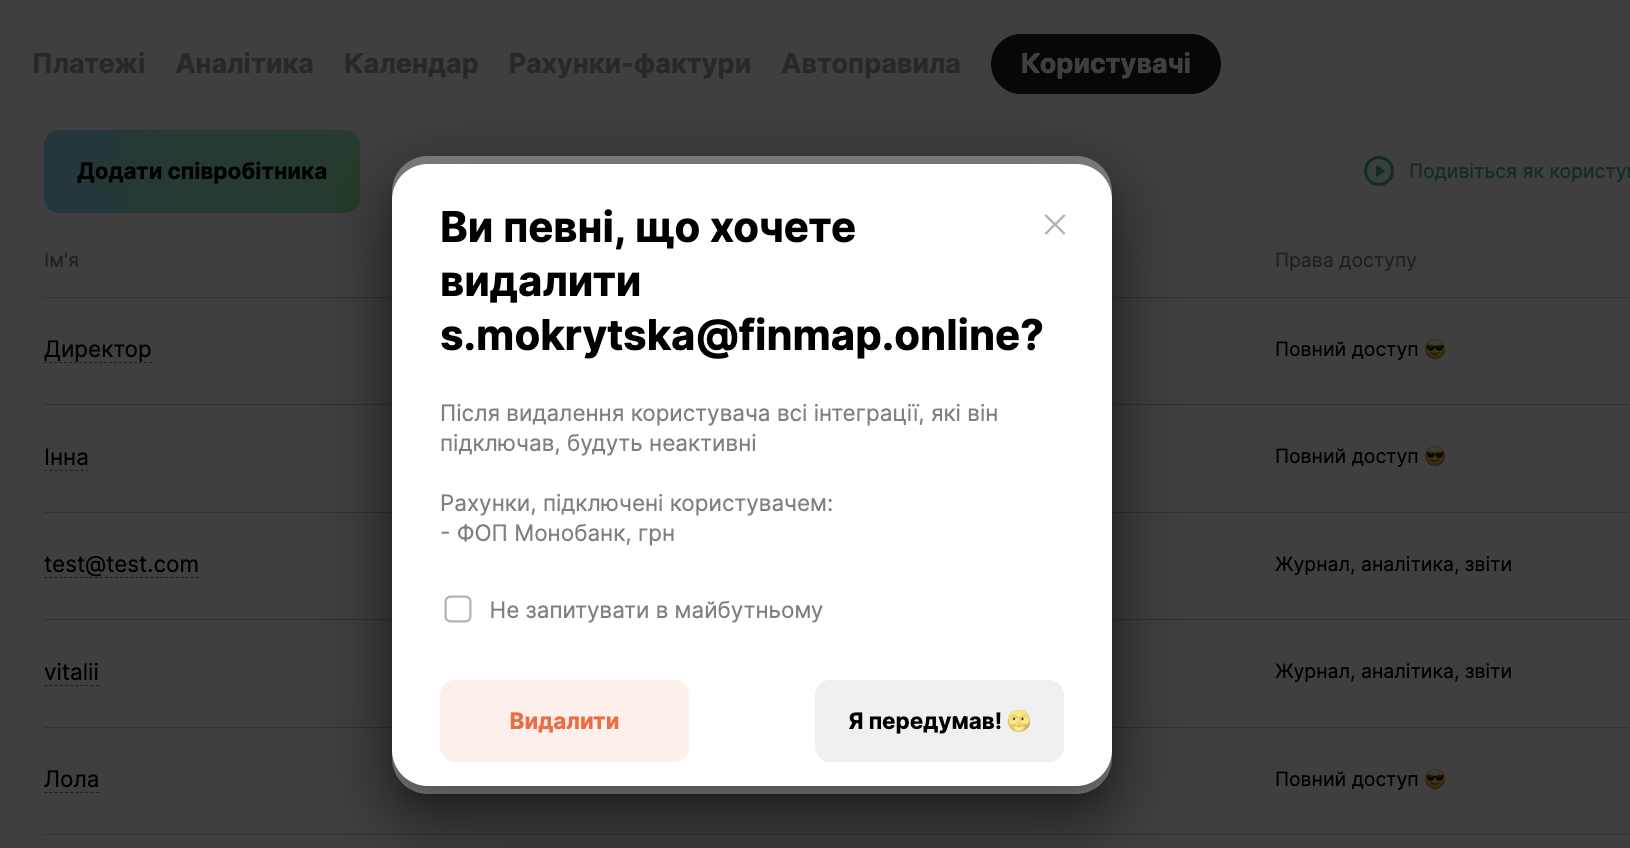
Task: Tick 'Не запитувати в майбутньому' checkbox
Action: coord(458,609)
